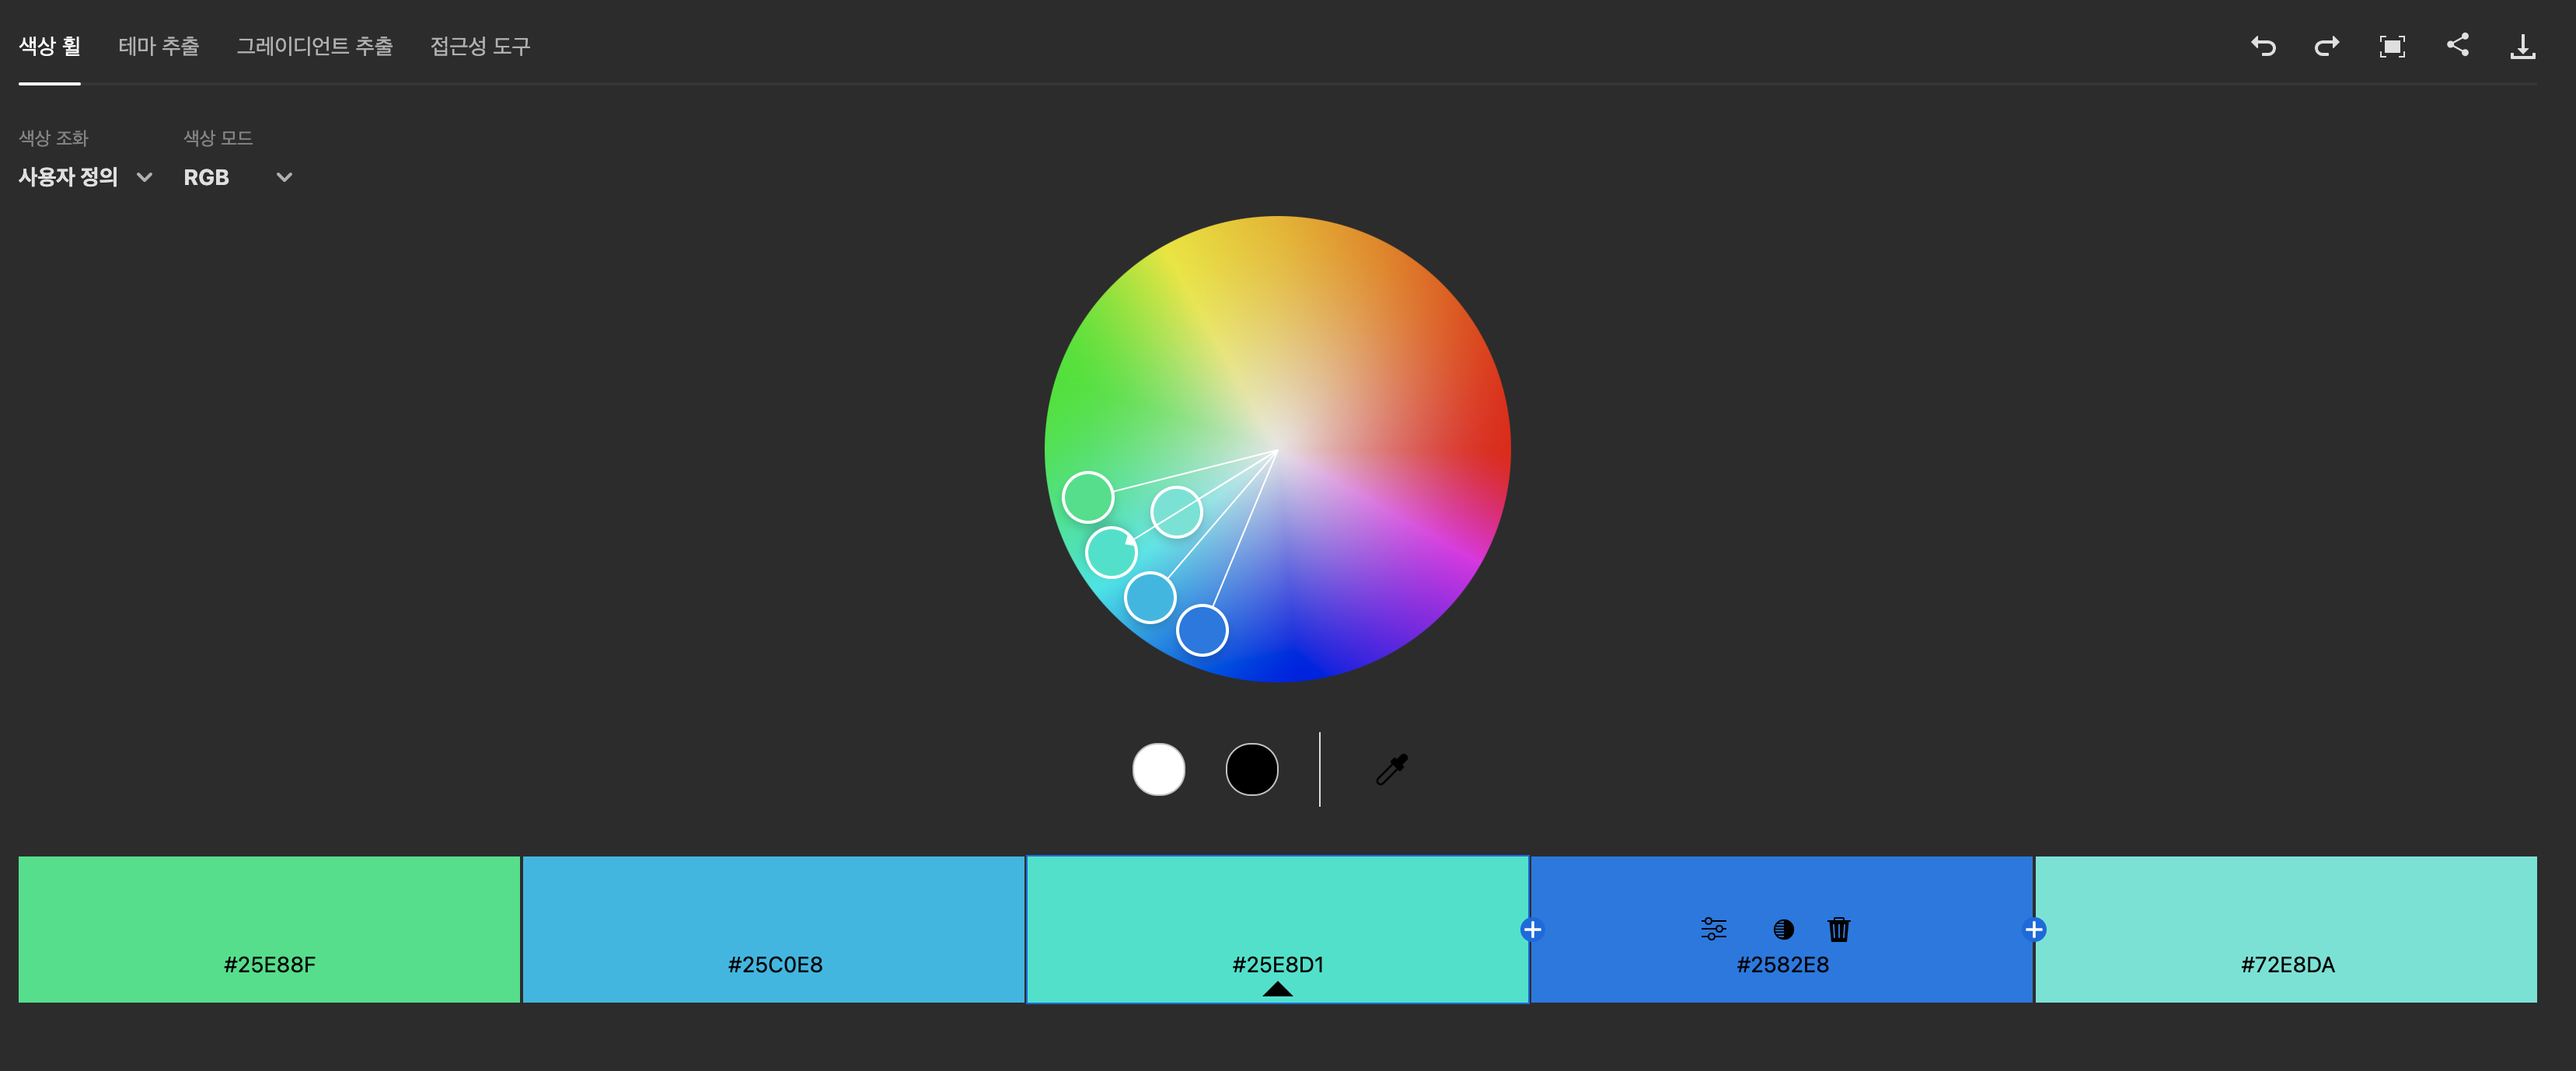
Task: Click the undo arrow icon
Action: click(x=2263, y=46)
